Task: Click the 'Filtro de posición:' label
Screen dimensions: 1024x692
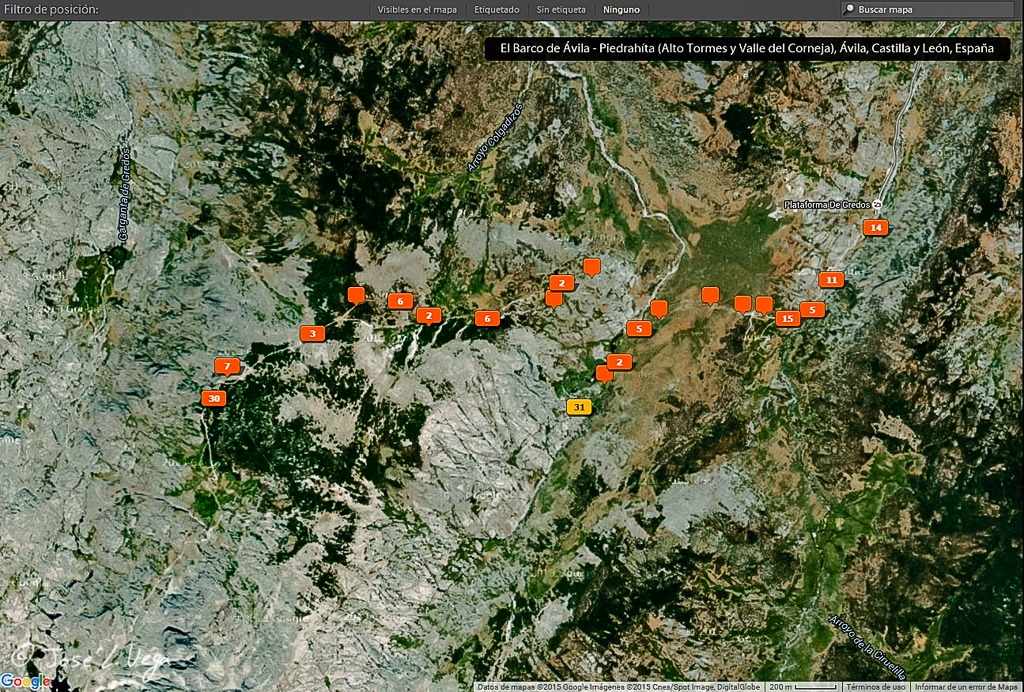Action: point(51,9)
